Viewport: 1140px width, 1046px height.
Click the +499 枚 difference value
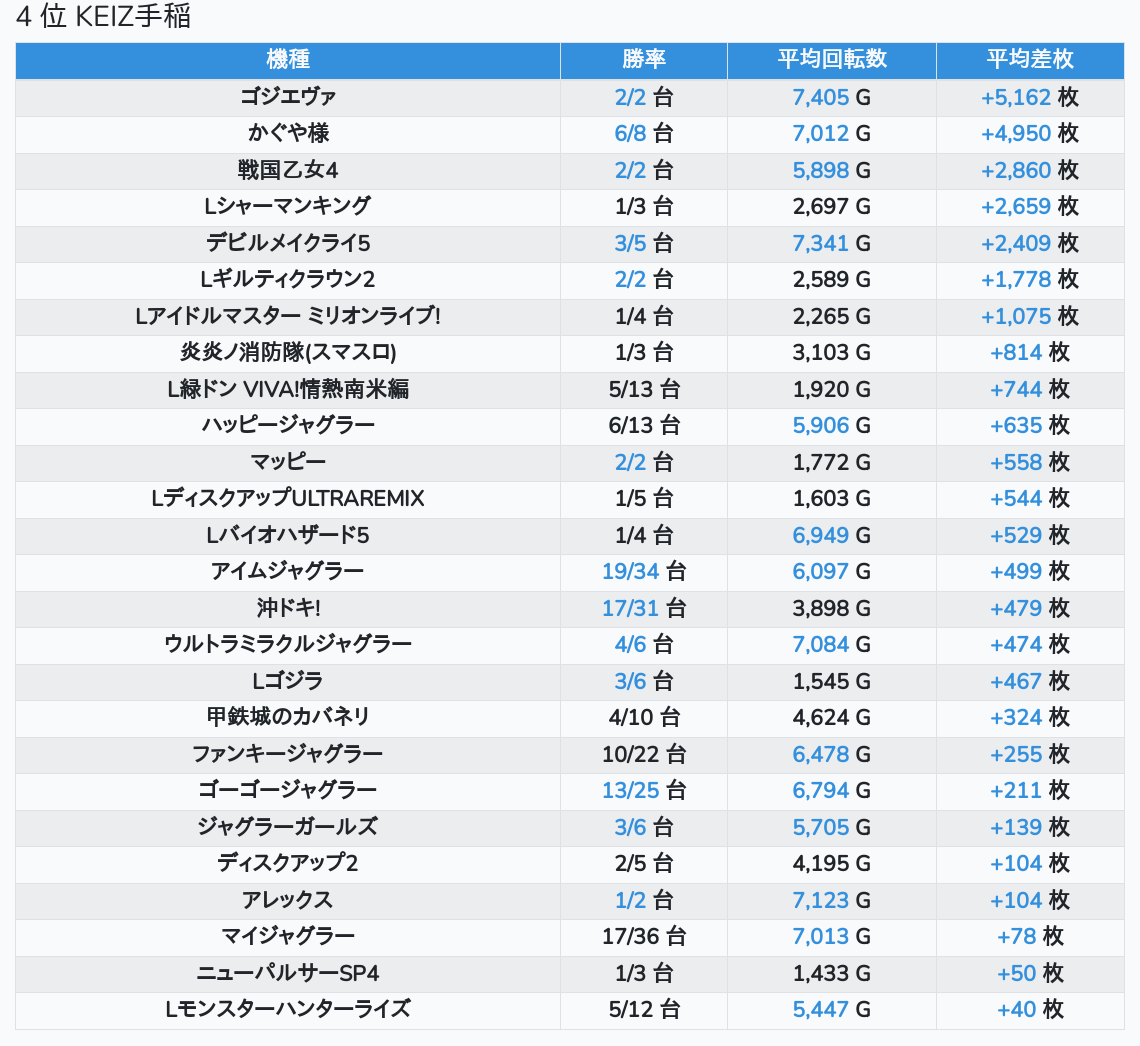(x=1030, y=571)
